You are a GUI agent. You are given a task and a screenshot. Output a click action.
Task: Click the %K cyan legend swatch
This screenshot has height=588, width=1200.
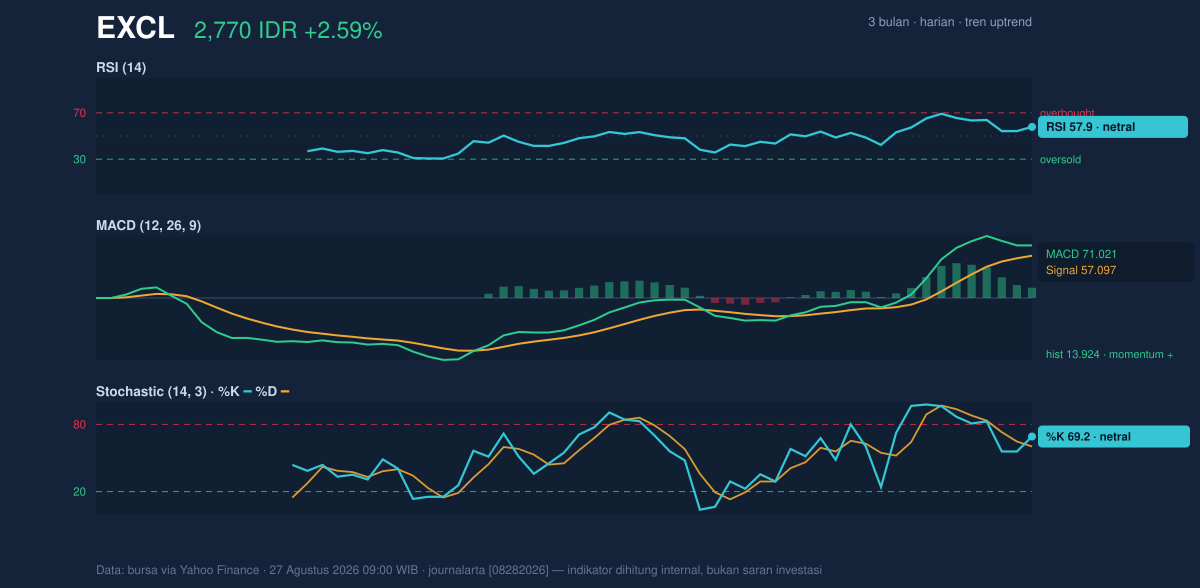coord(247,392)
